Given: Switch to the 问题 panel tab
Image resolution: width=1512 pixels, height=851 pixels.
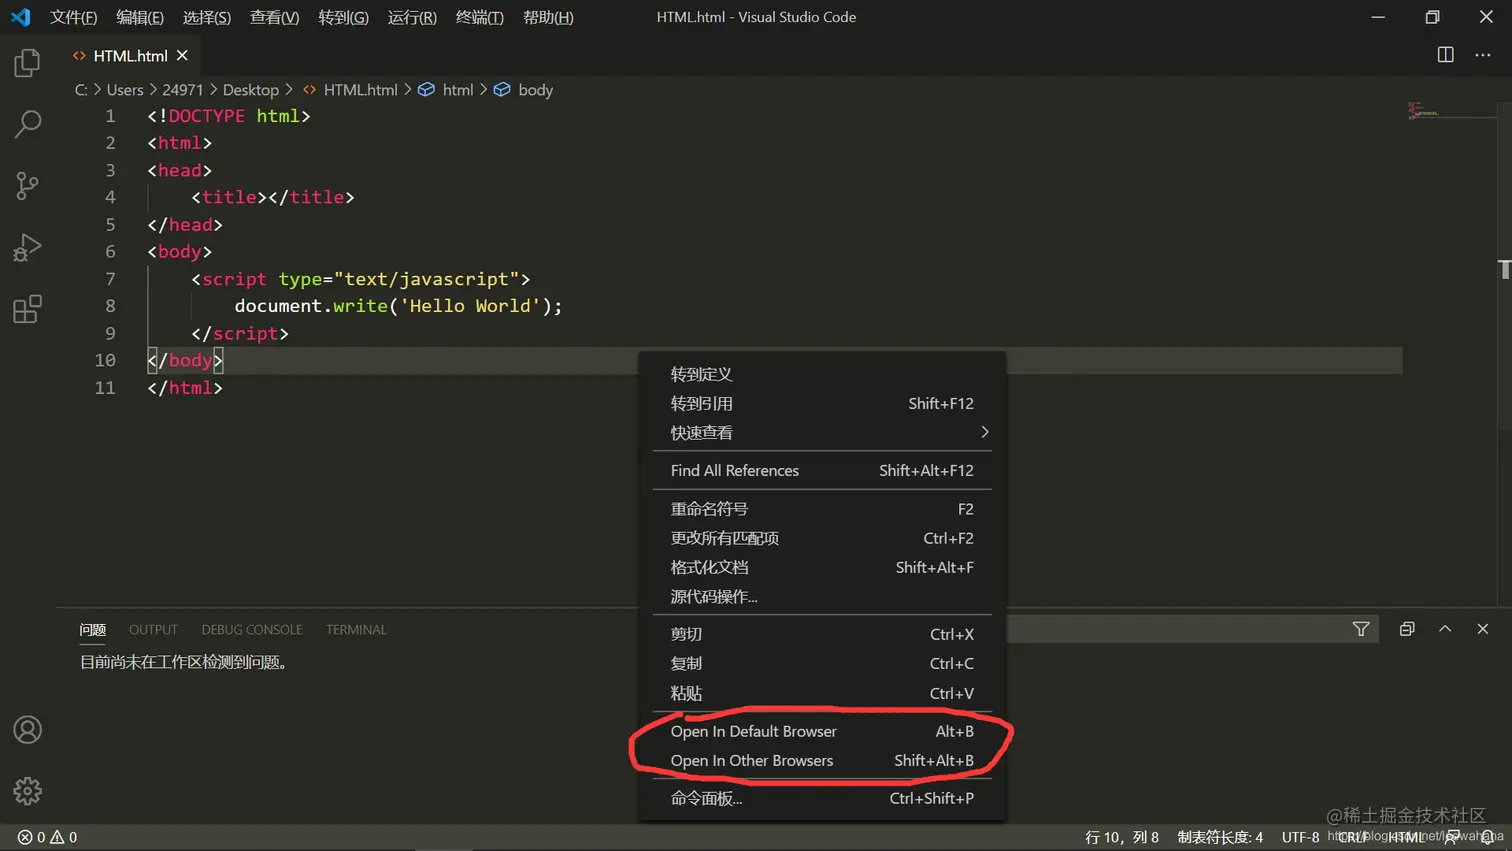Looking at the screenshot, I should 92,630.
